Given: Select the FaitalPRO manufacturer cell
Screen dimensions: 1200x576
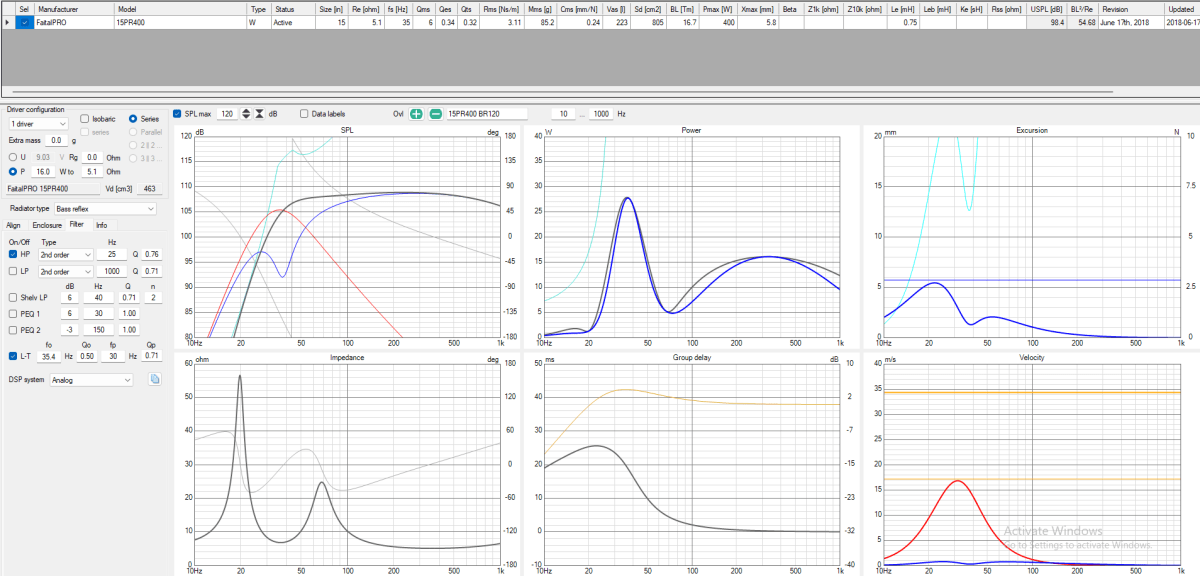Looking at the screenshot, I should [x=74, y=21].
